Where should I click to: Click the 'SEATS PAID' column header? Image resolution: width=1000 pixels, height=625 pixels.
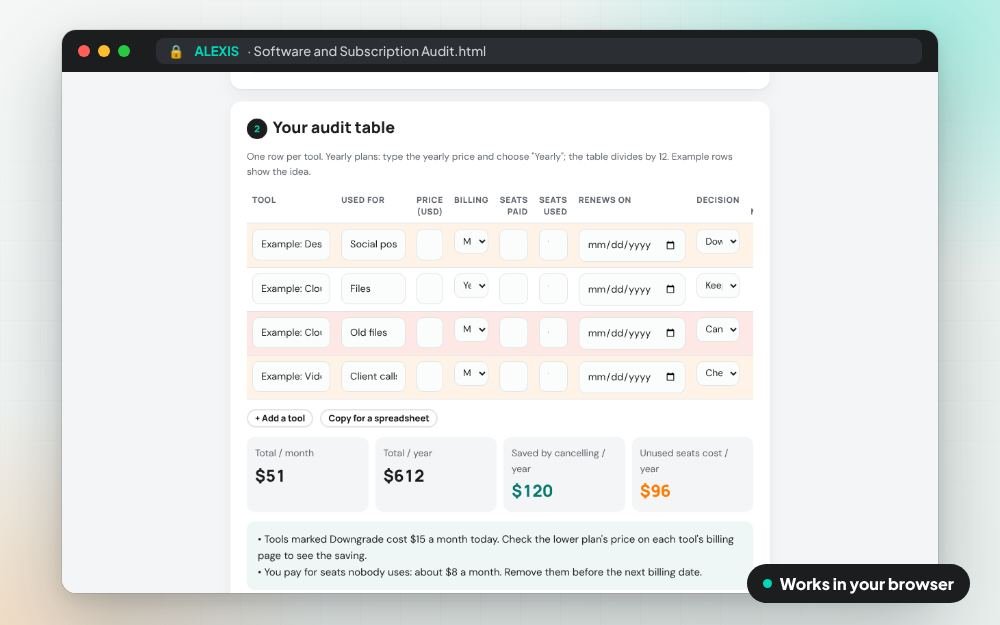coord(514,206)
